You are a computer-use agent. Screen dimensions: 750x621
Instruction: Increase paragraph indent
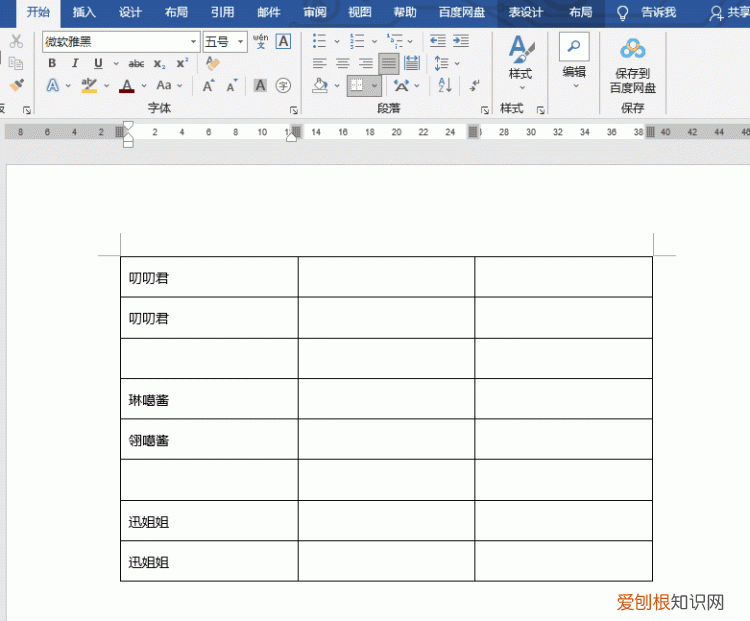coord(461,41)
